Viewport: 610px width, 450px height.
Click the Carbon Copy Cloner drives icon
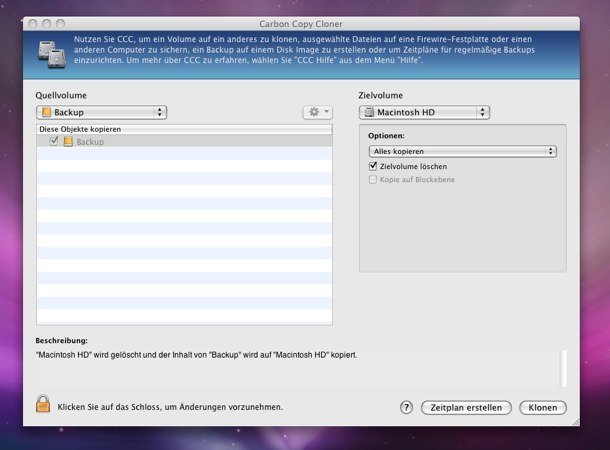click(52, 54)
